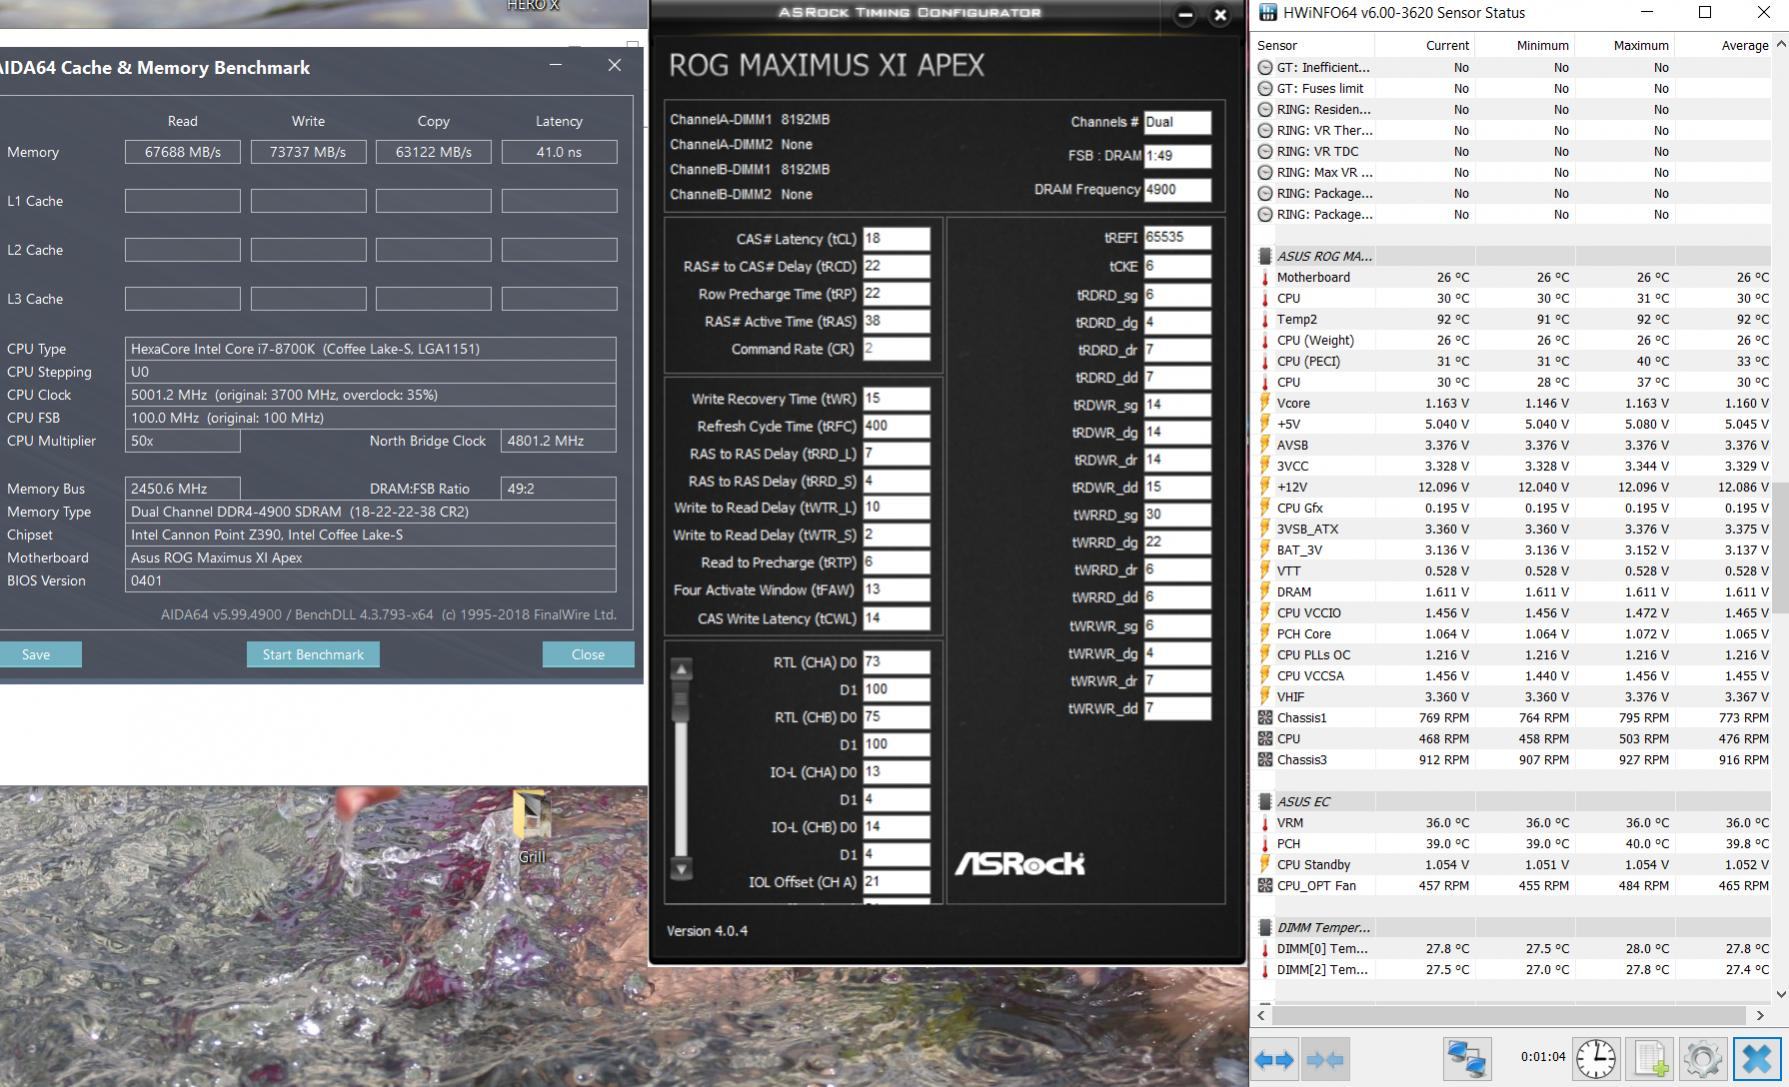
Task: Click the CPU Type field in AIDA64
Action: point(370,349)
